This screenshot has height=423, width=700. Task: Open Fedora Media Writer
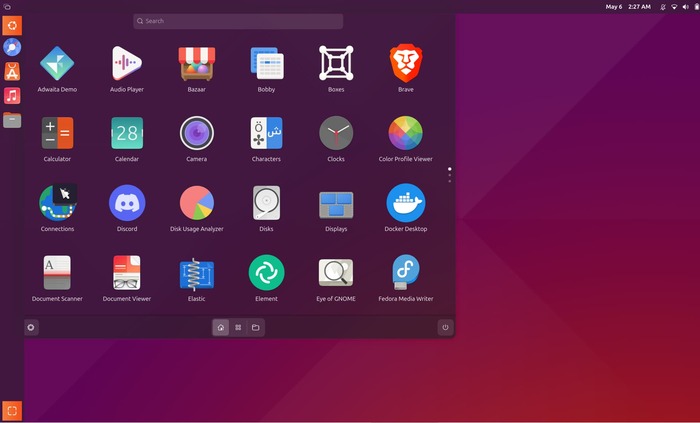(x=406, y=273)
